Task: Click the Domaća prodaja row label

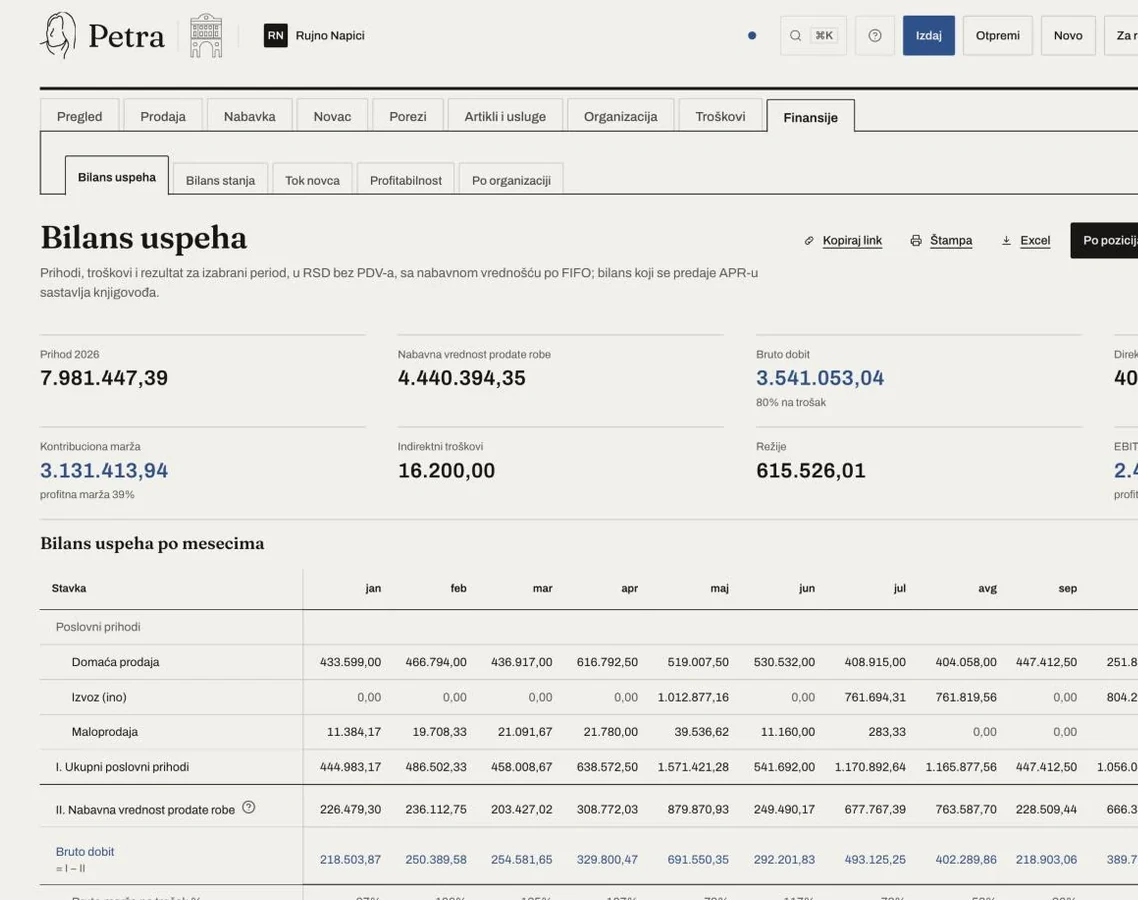Action: pos(115,662)
